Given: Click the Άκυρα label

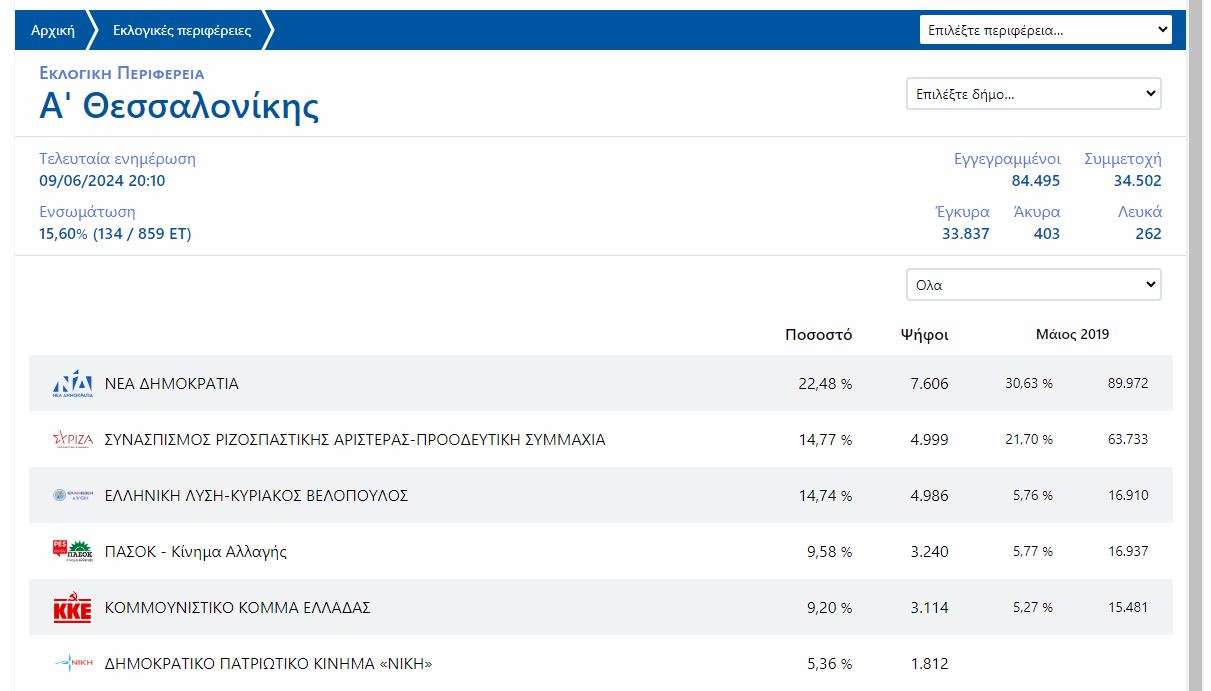Looking at the screenshot, I should (1036, 211).
